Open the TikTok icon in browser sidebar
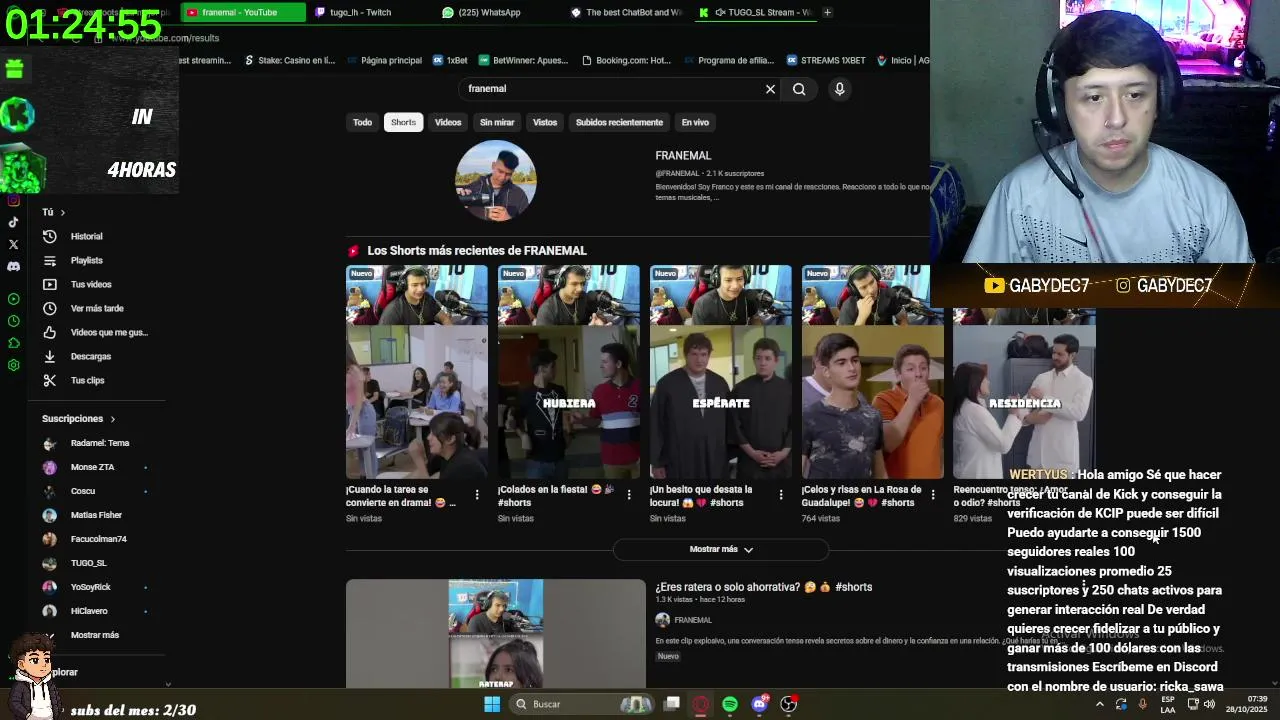Image resolution: width=1280 pixels, height=720 pixels. [13, 222]
